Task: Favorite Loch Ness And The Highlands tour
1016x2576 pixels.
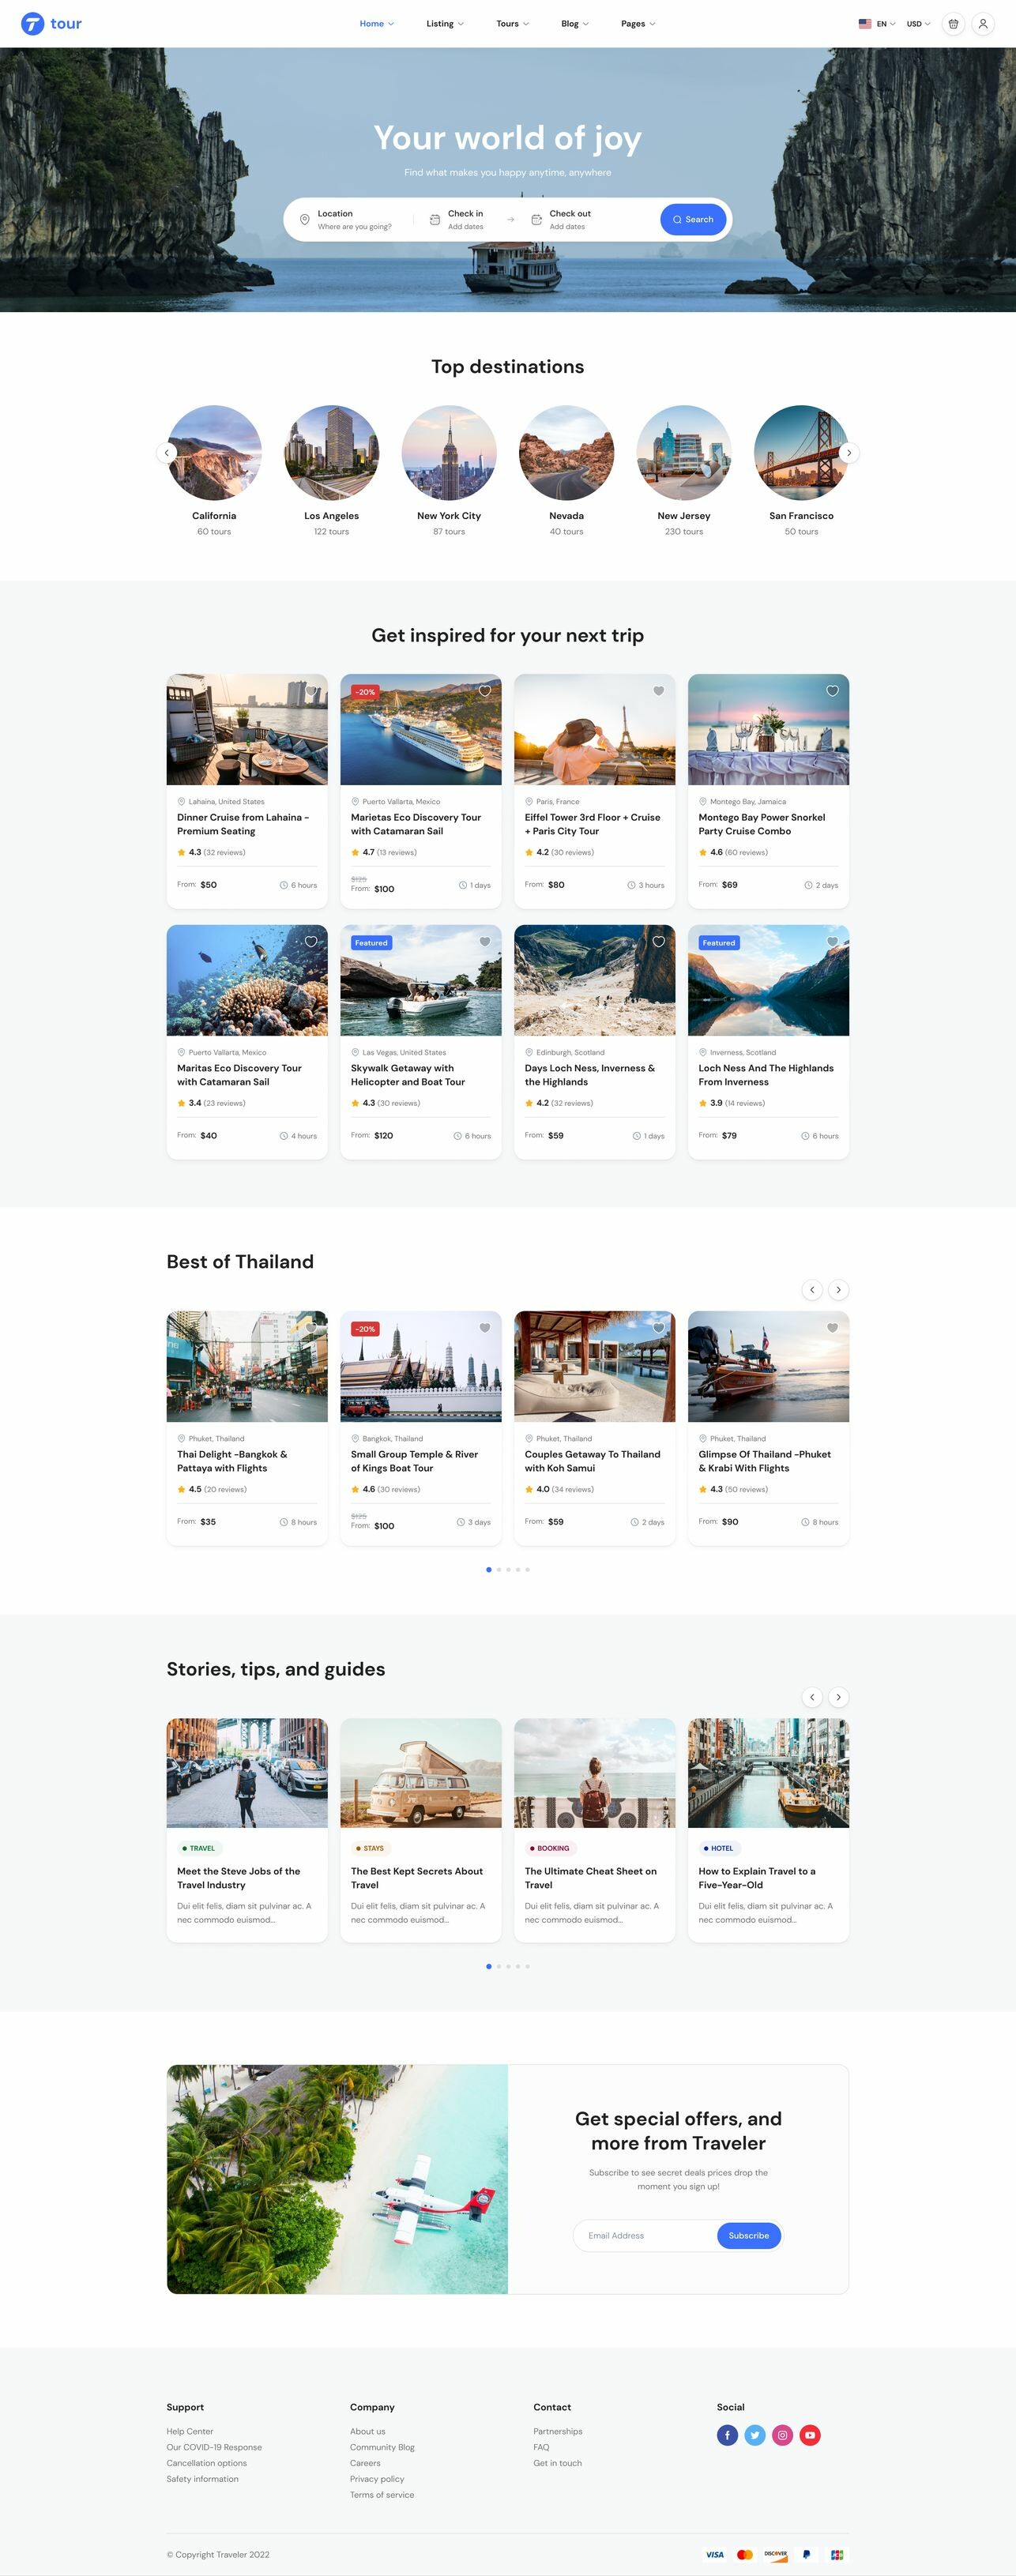Action: point(832,942)
